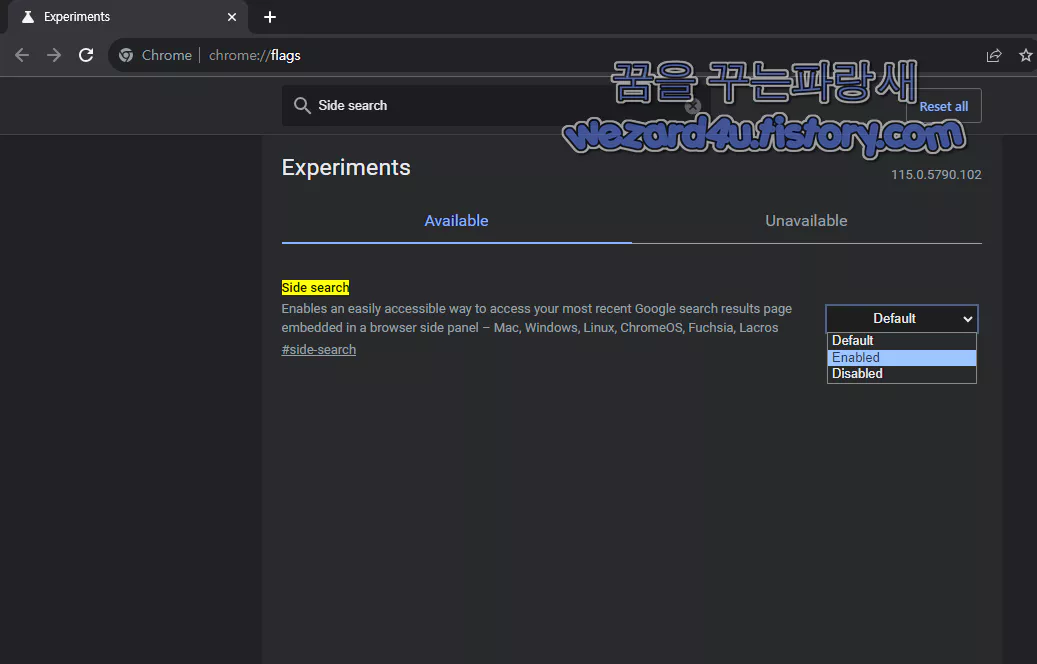Click the version number 115.0.5790.102
The image size is (1037, 664).
click(936, 175)
